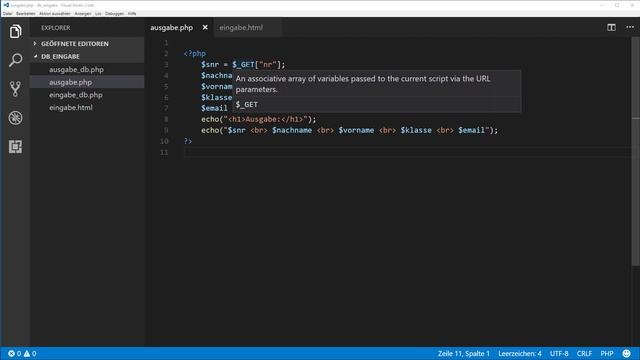The height and width of the screenshot is (360, 640).
Task: Click $nachname in the echo on line 9
Action: pyautogui.click(x=292, y=130)
